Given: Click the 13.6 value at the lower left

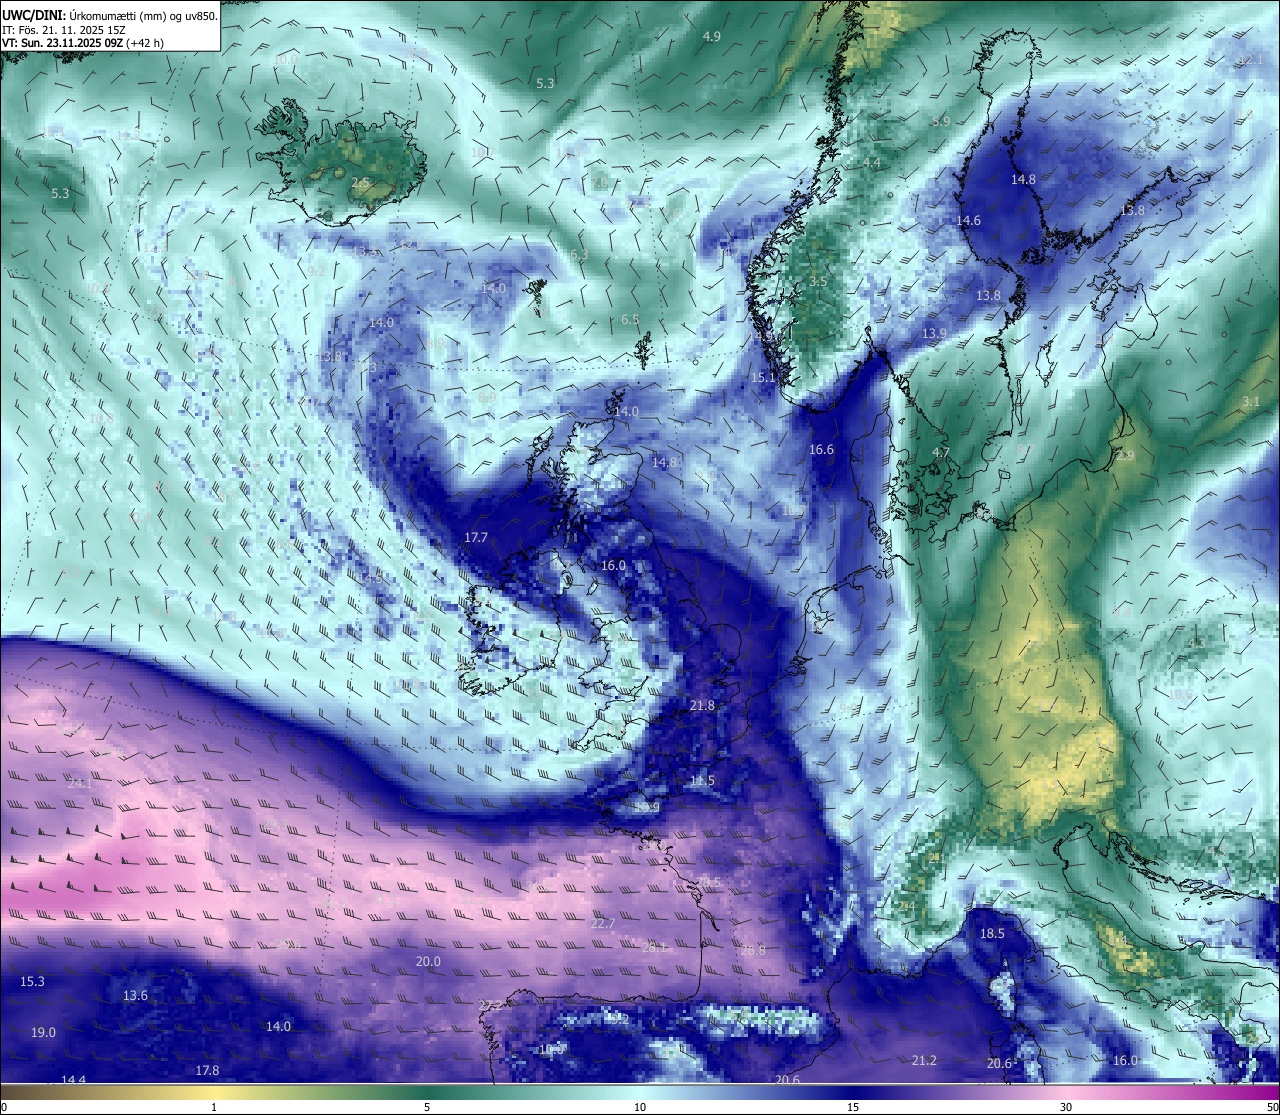Looking at the screenshot, I should click(x=135, y=996).
